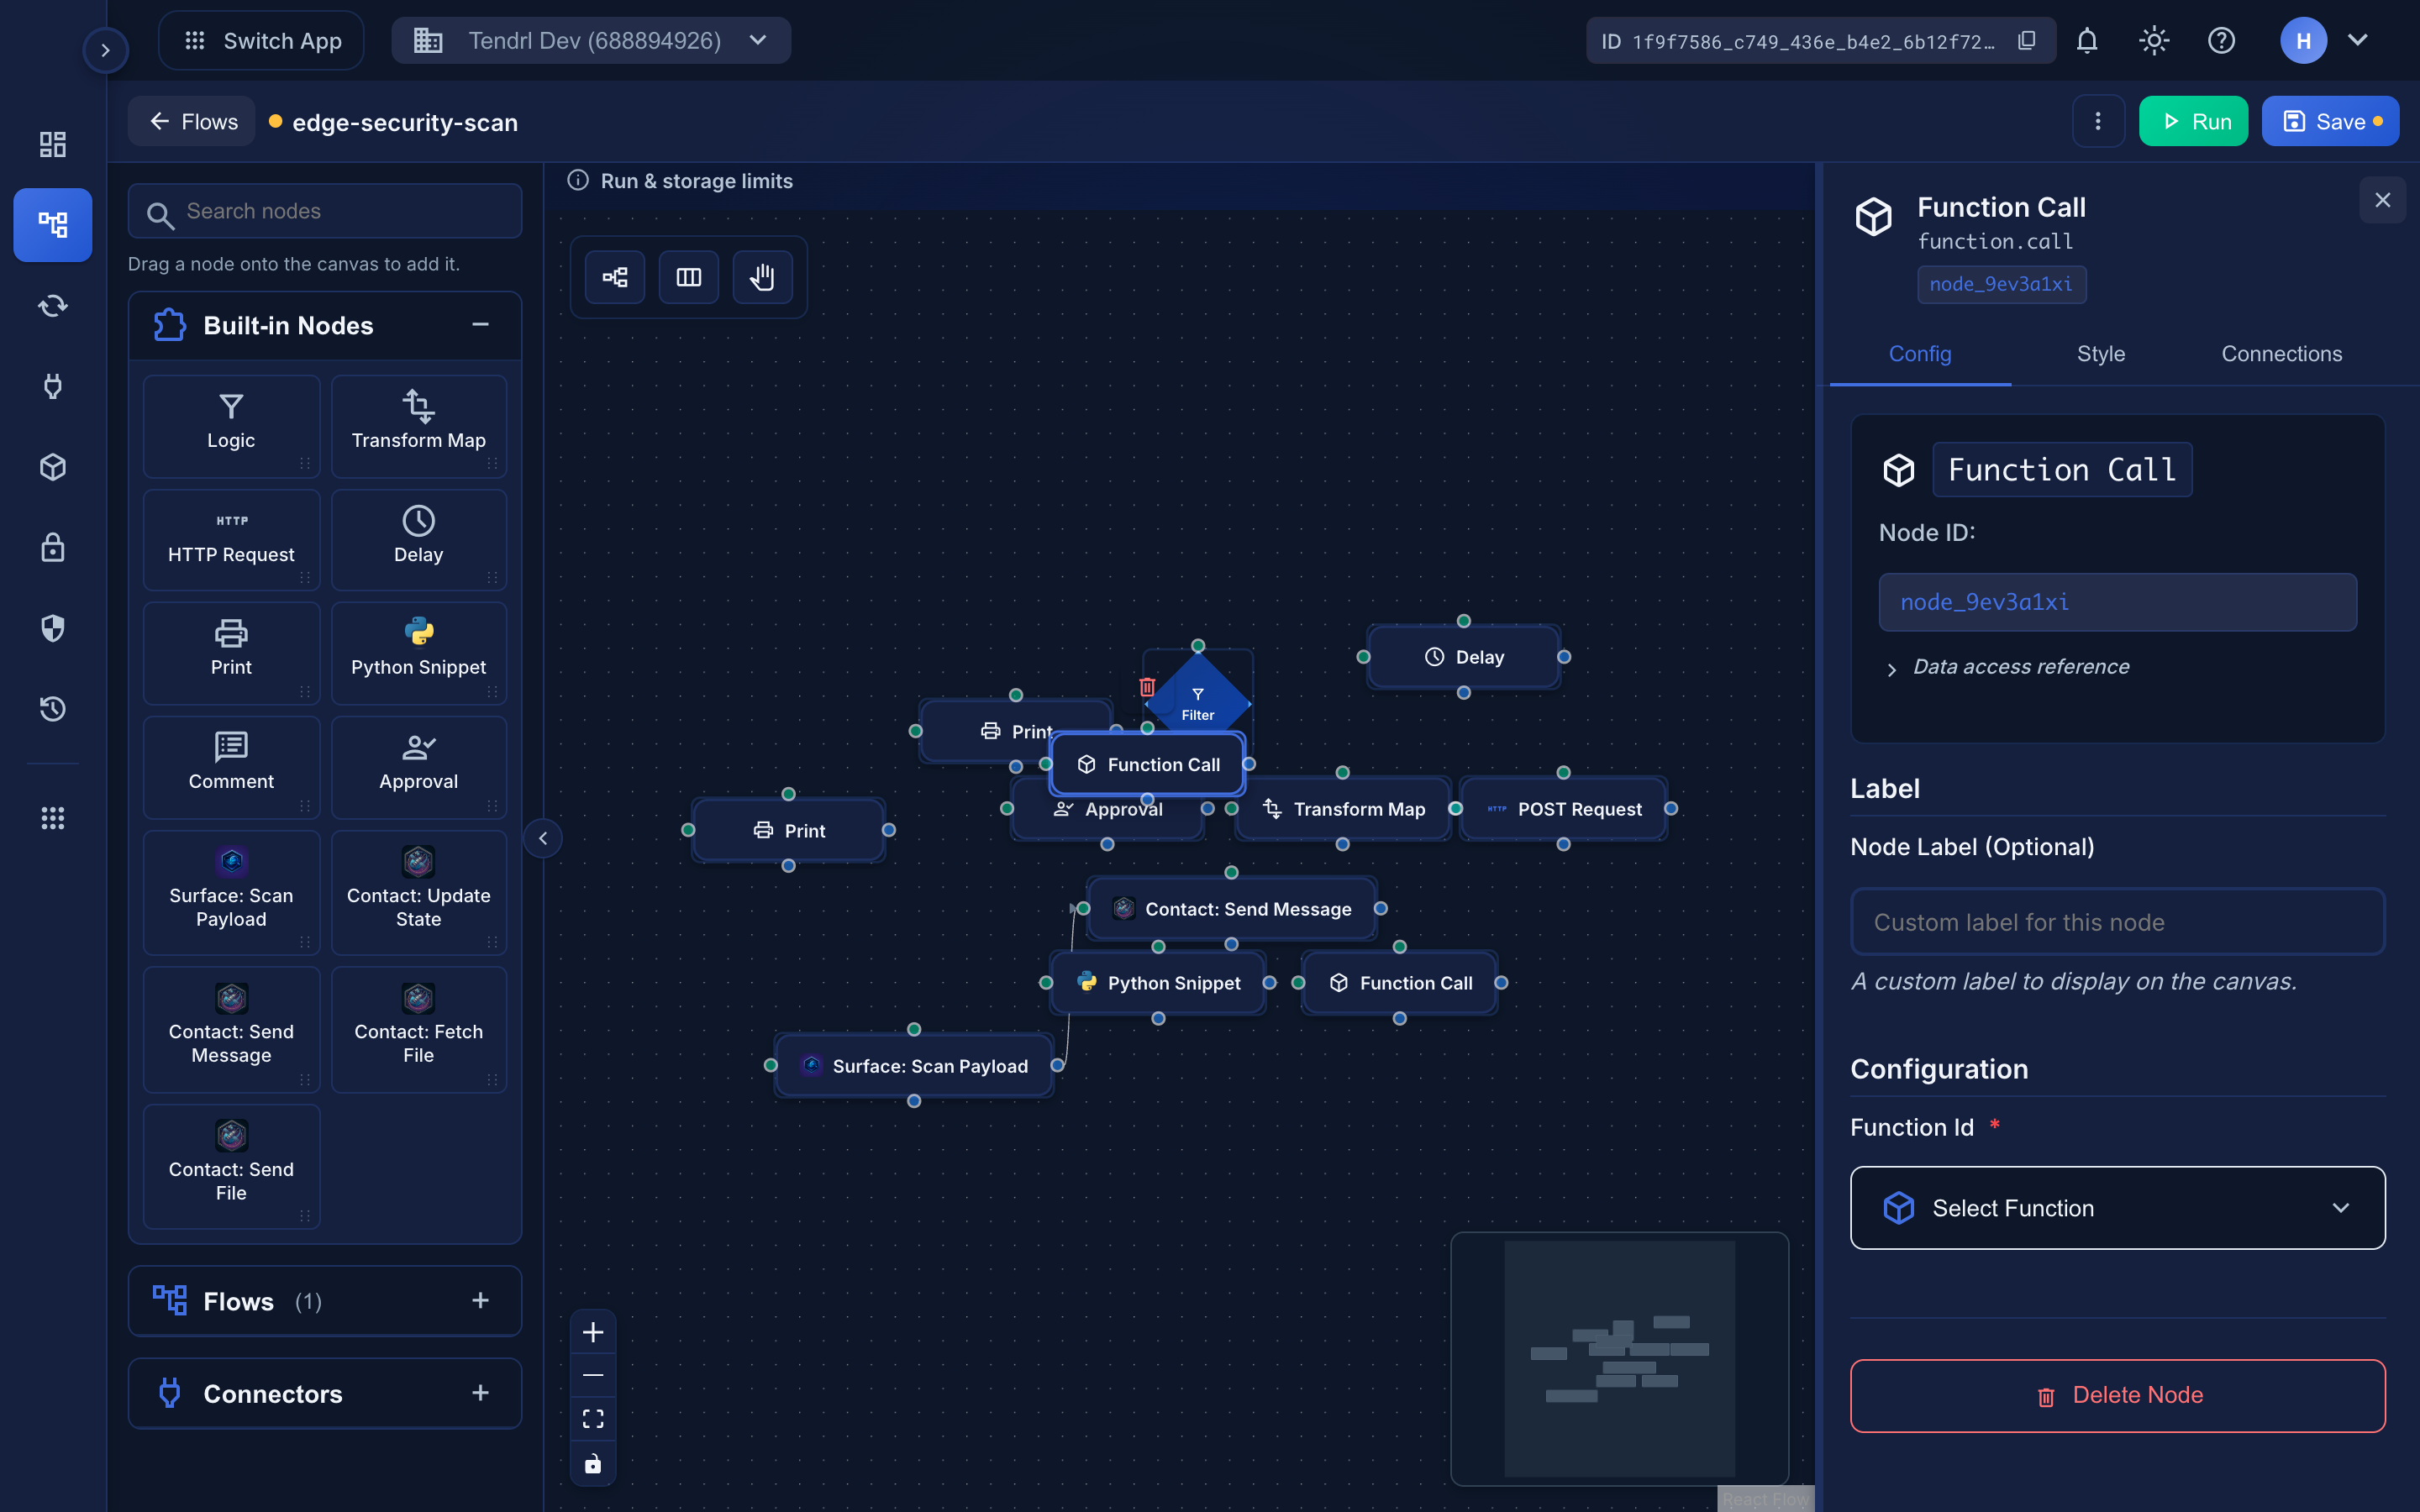Toggle the pan hand tool
Viewport: 2420px width, 1512px height.
763,277
